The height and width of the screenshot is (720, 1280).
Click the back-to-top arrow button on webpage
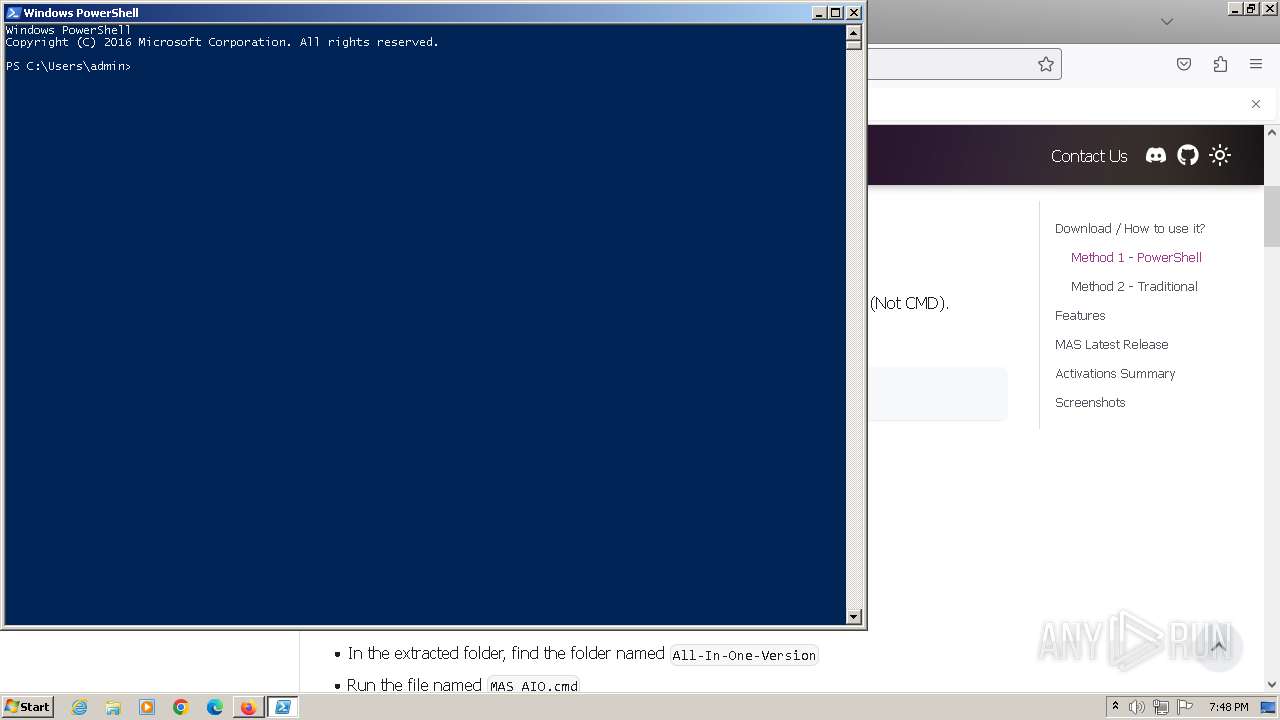[x=1218, y=647]
